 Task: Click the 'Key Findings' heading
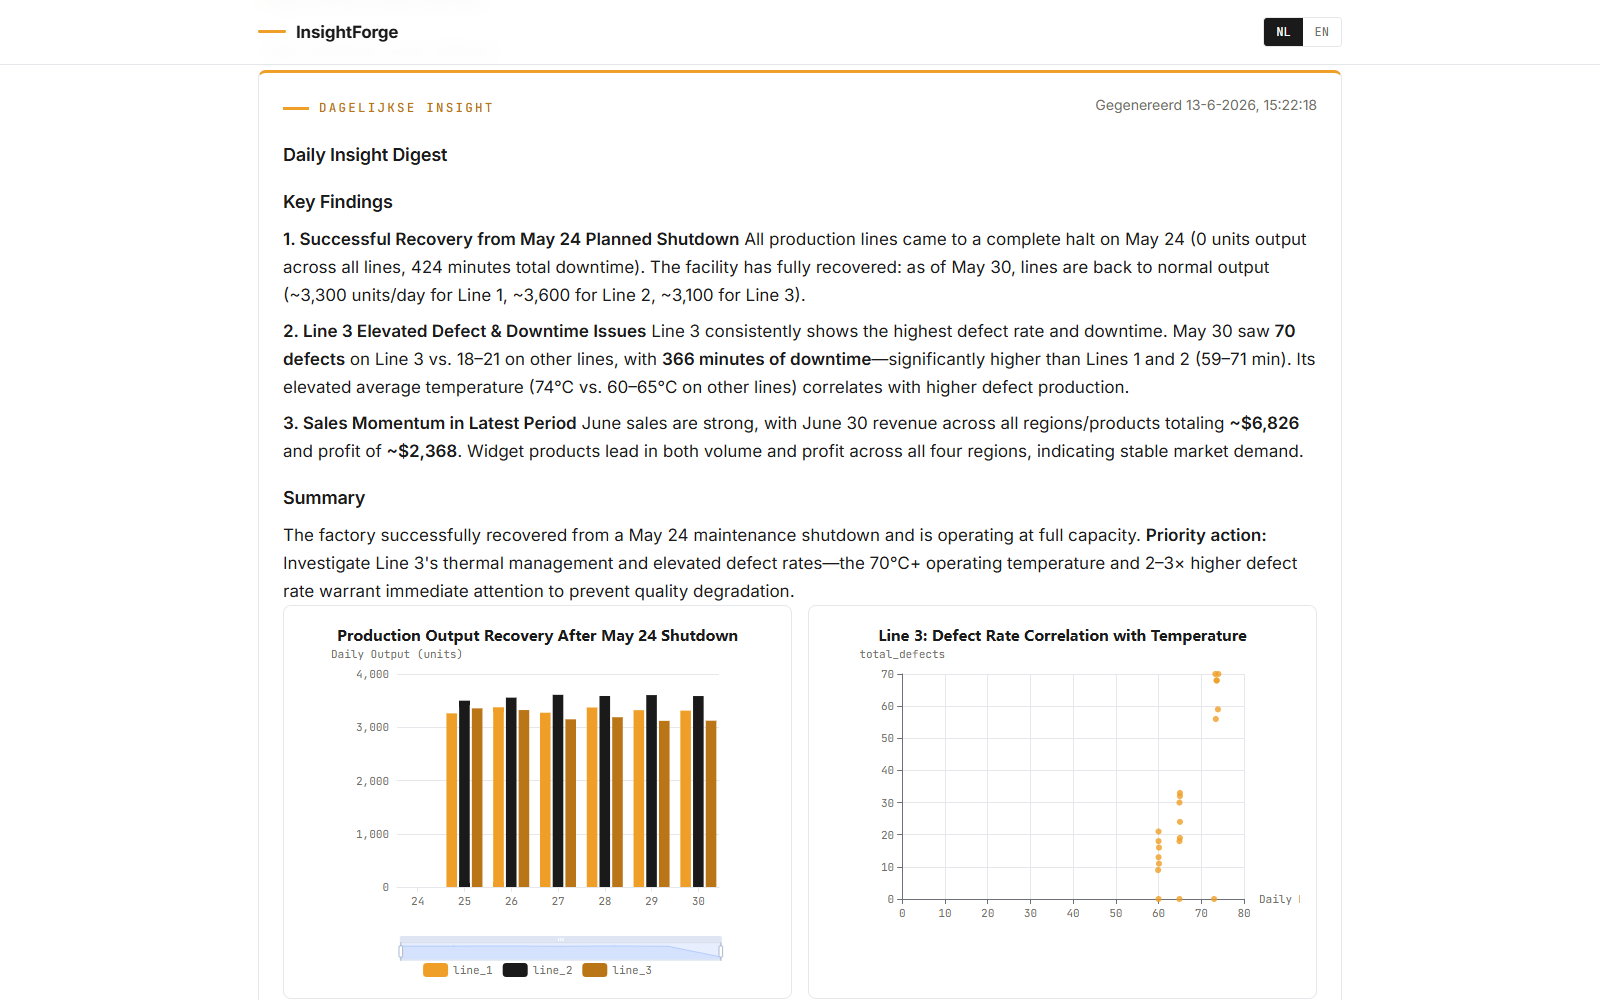(x=338, y=202)
